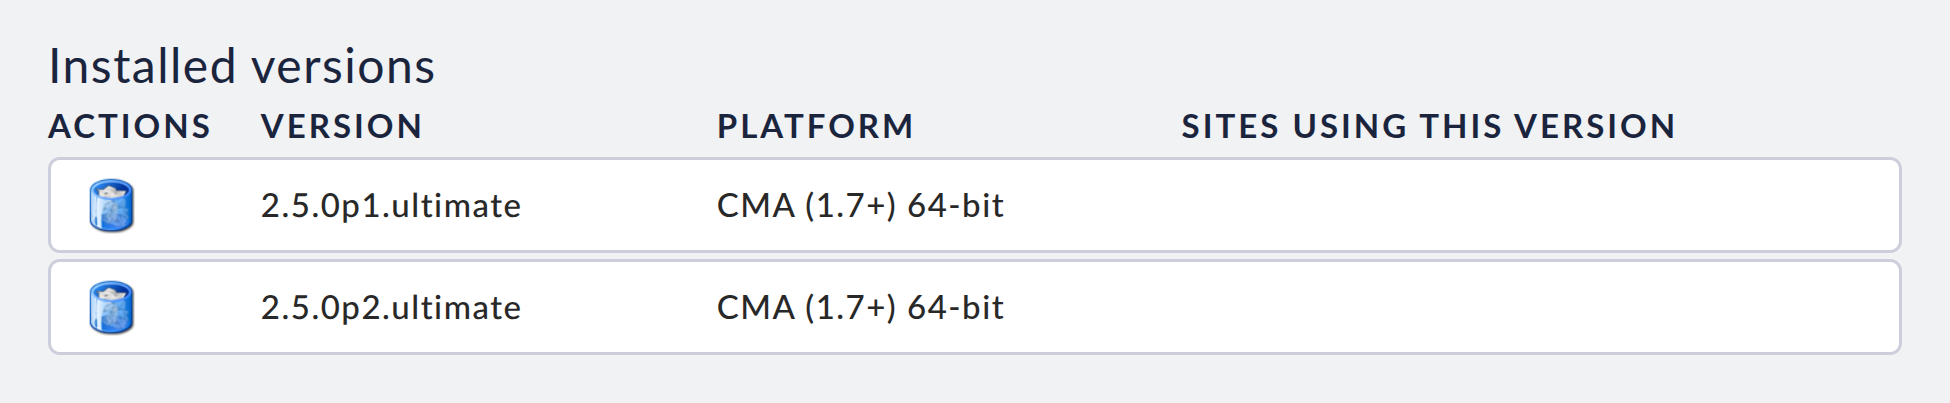The width and height of the screenshot is (1950, 403).
Task: Click the word 'versions' in the heading
Action: pyautogui.click(x=343, y=67)
